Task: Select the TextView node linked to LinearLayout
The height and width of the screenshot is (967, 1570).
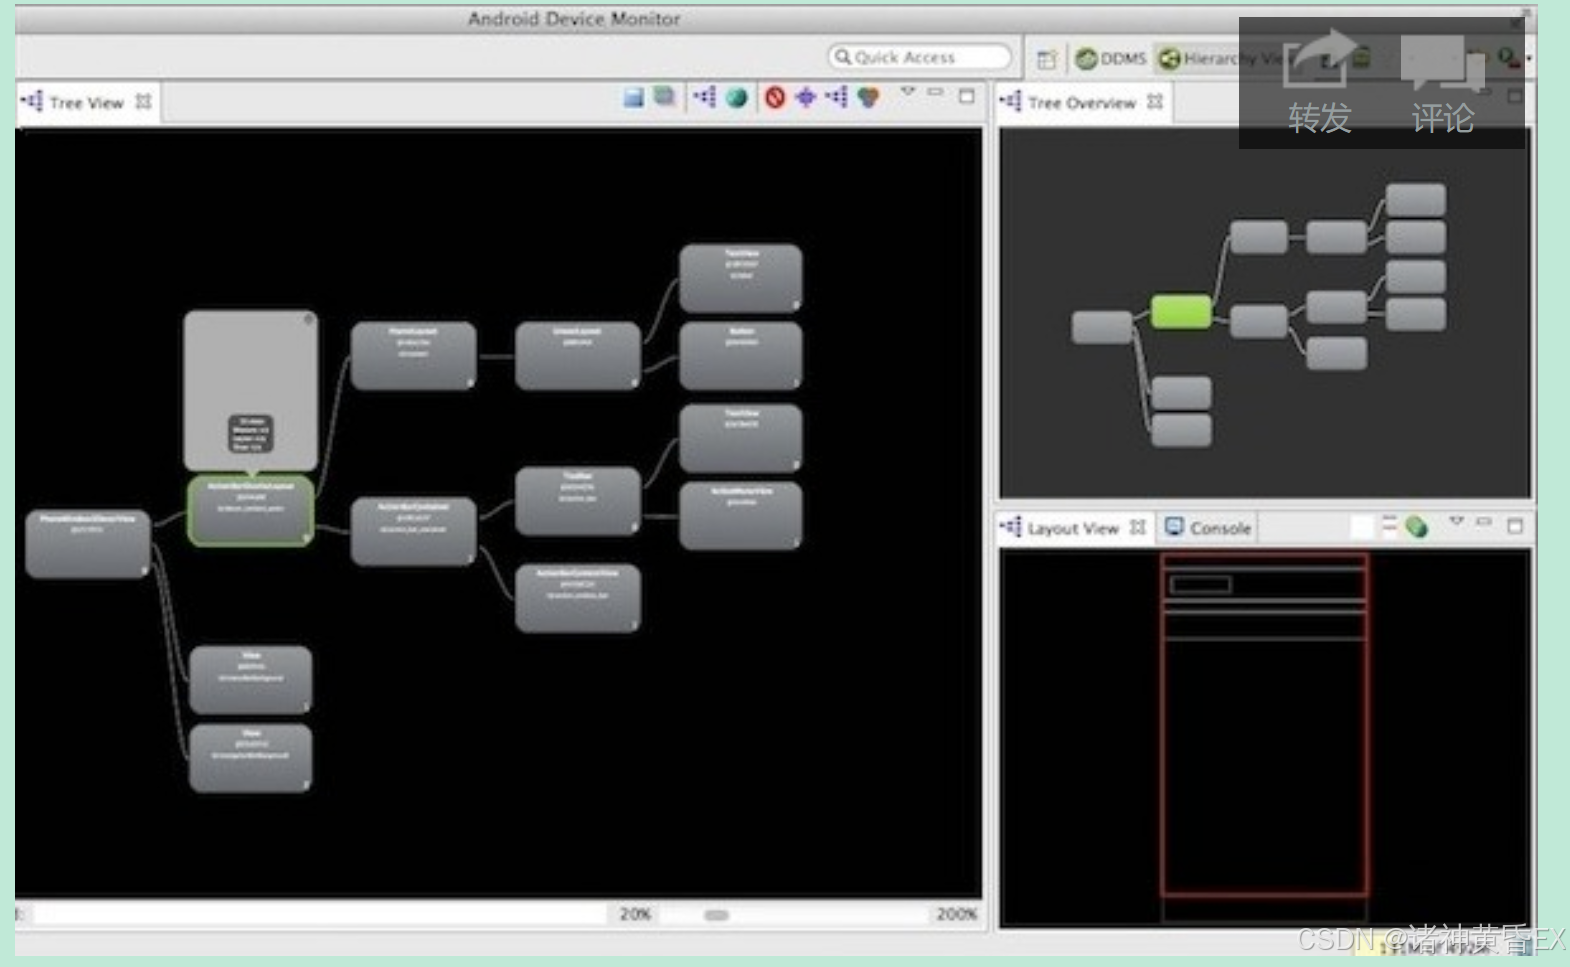Action: (x=741, y=279)
